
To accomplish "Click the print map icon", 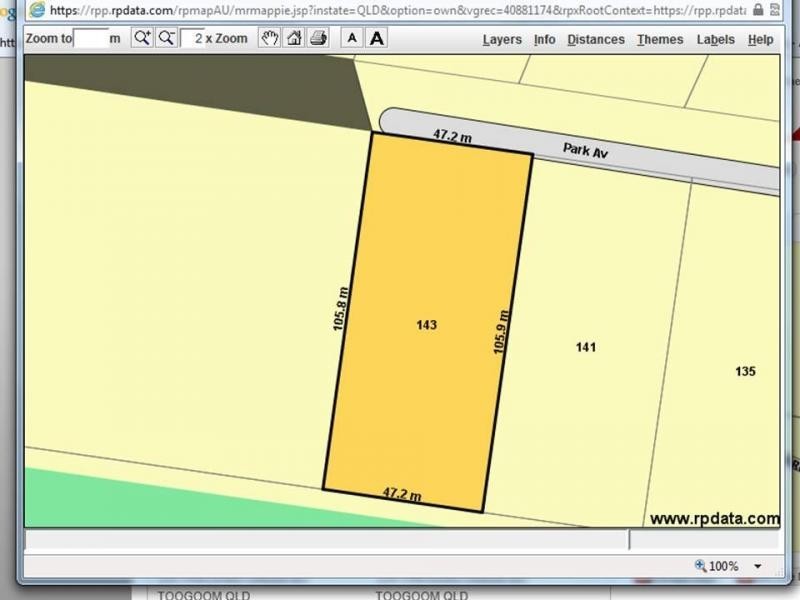I will coord(318,38).
